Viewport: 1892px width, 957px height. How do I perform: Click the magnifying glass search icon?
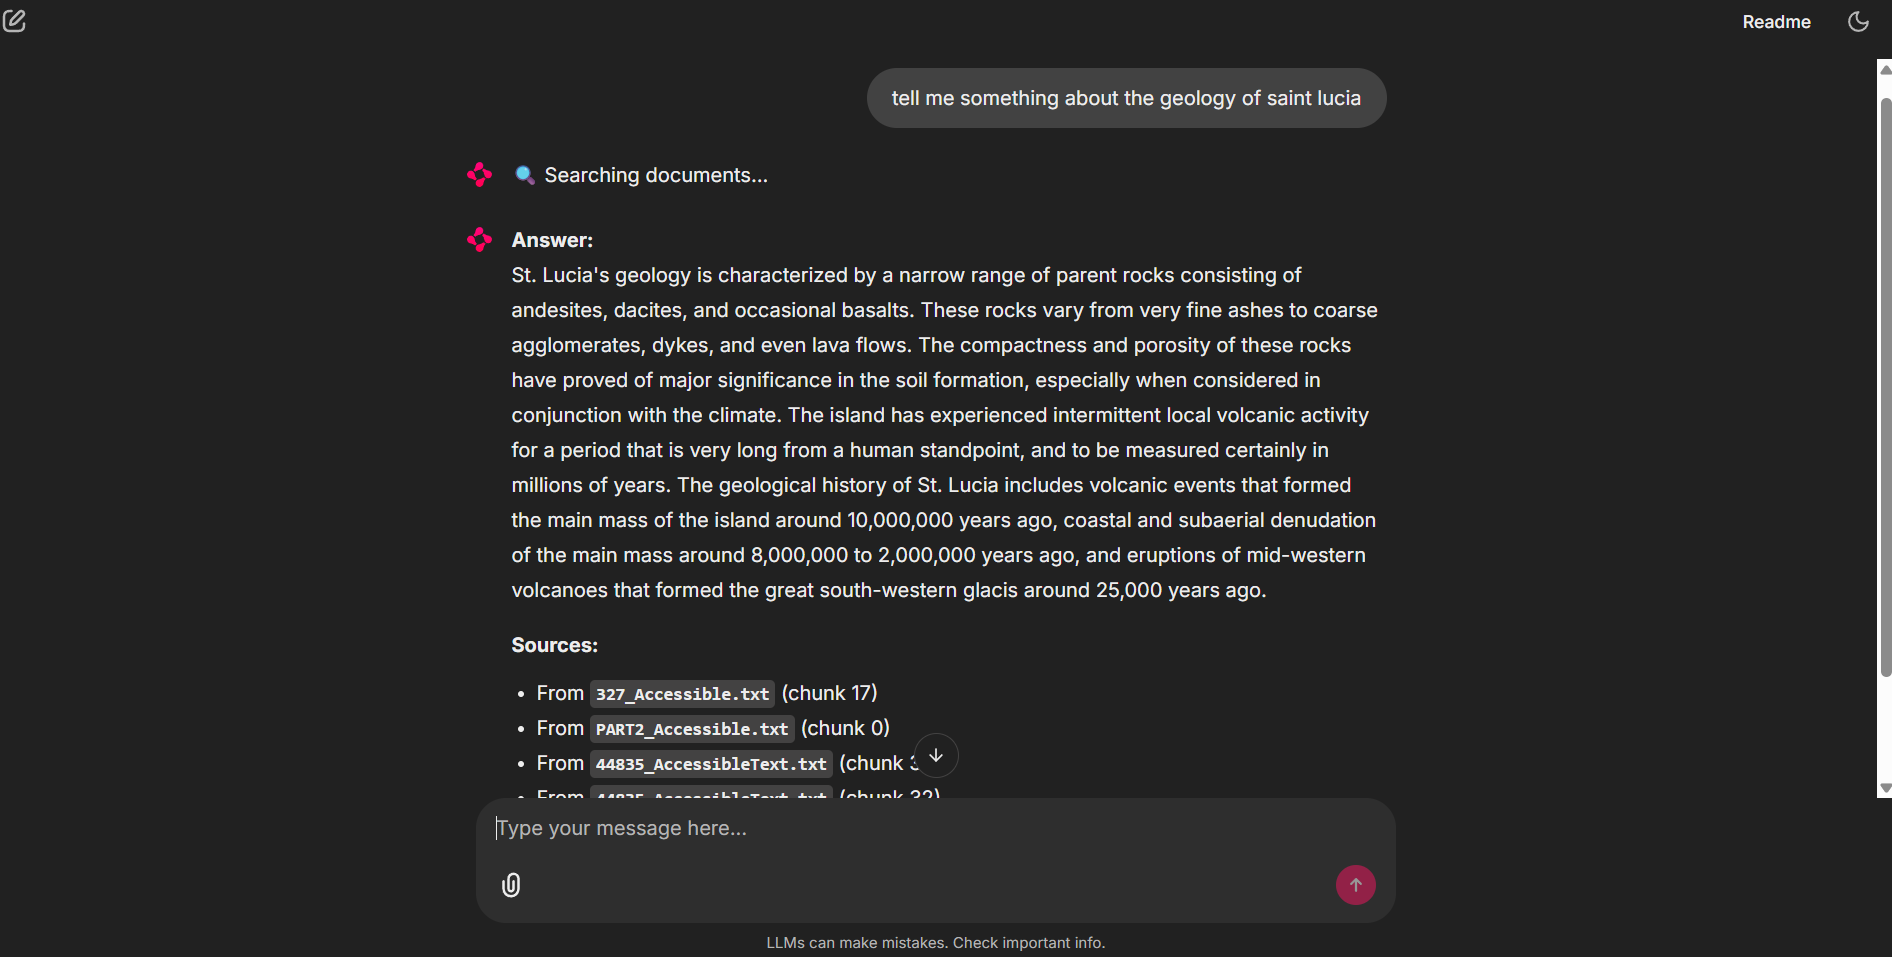(524, 175)
